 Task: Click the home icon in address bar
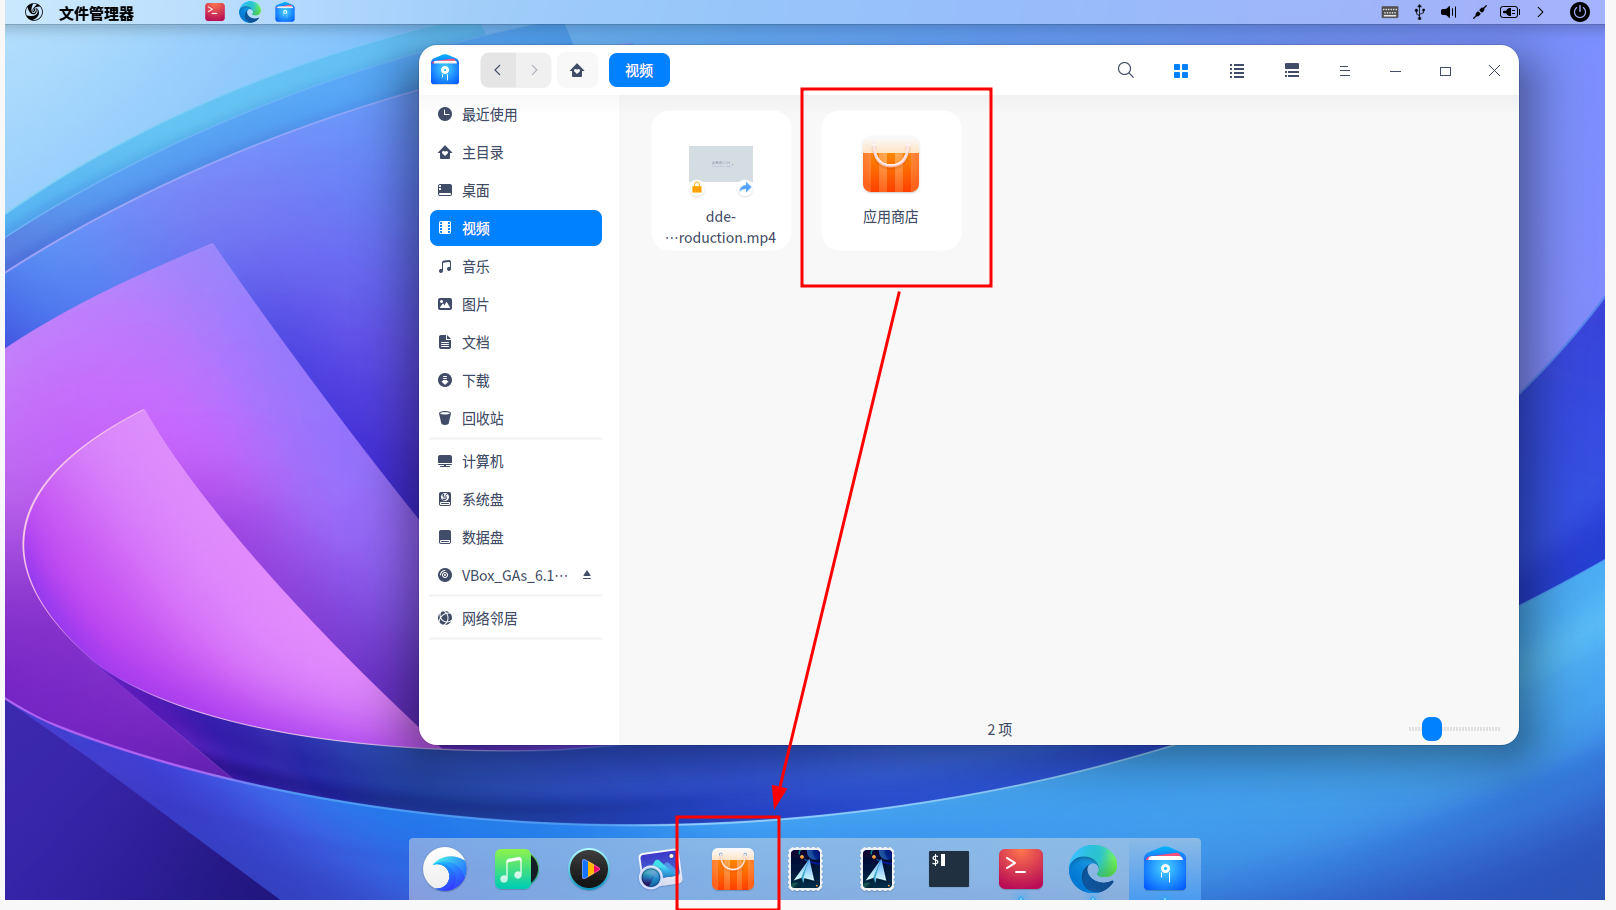[x=577, y=70]
